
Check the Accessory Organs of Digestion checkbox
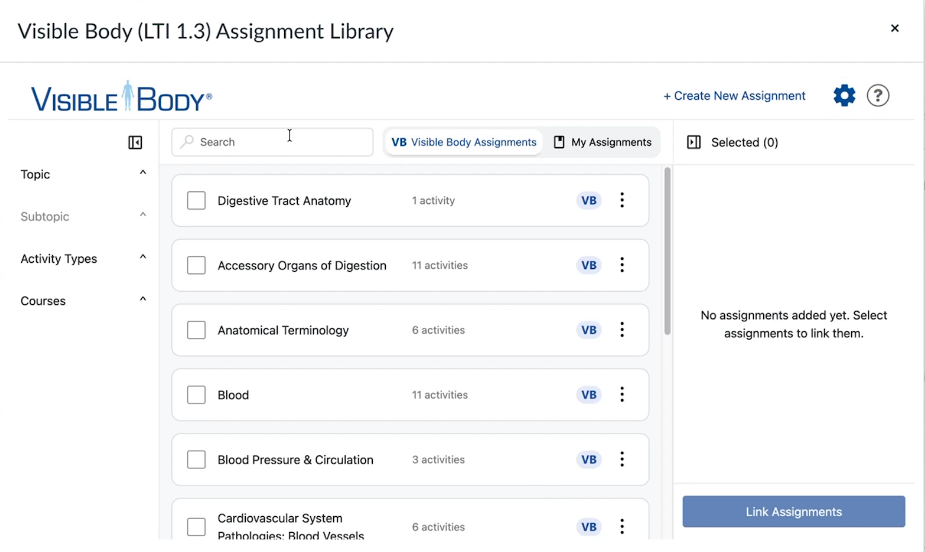point(196,265)
